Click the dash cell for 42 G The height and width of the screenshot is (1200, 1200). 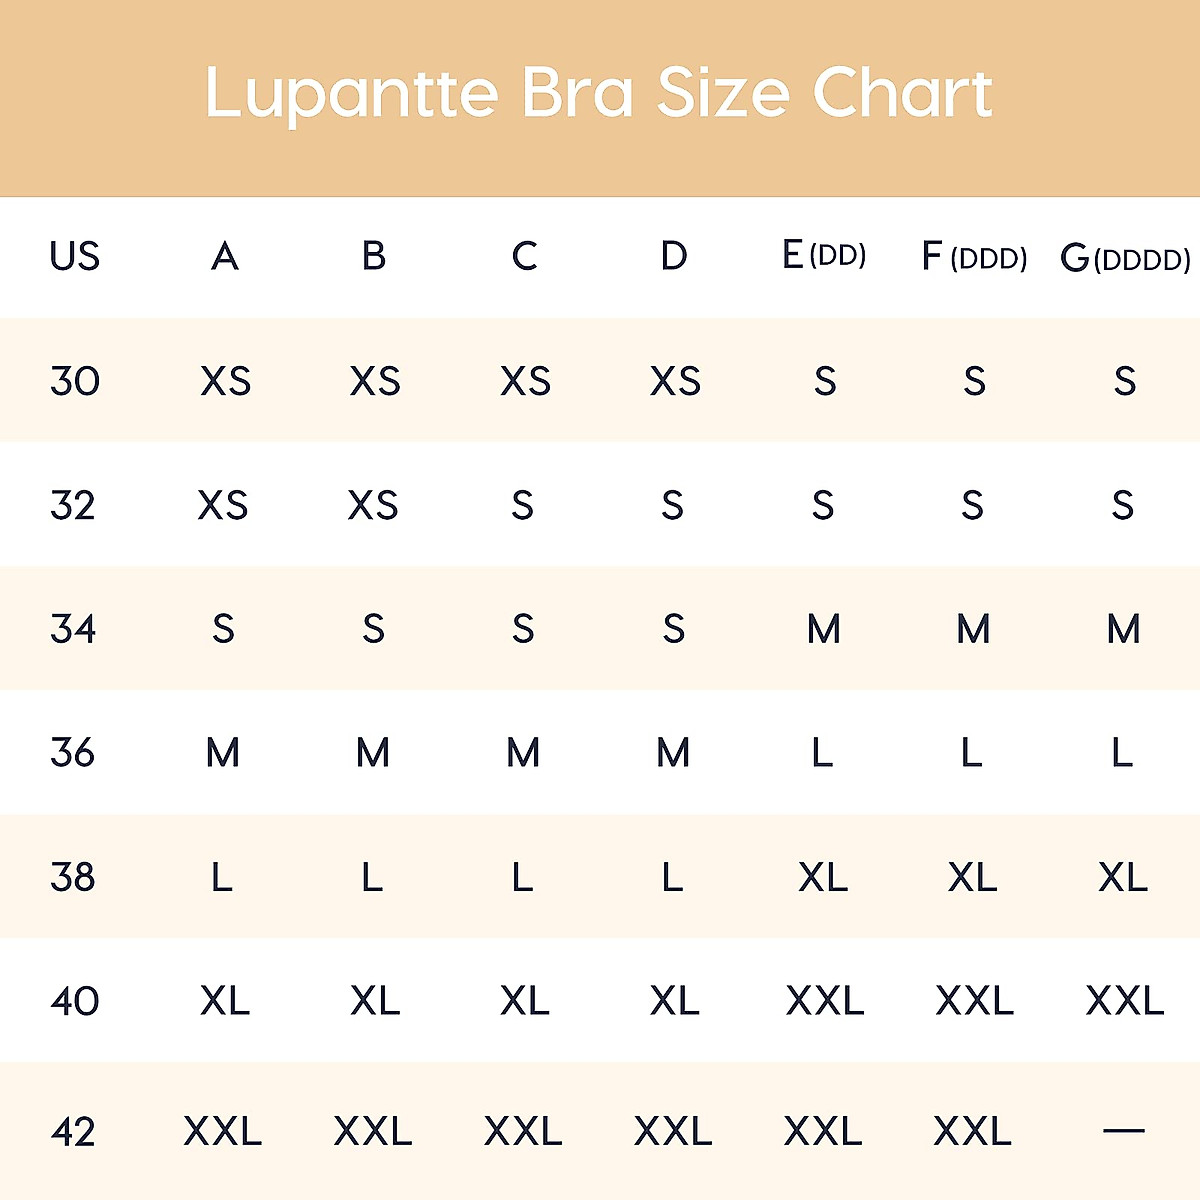click(1123, 1131)
